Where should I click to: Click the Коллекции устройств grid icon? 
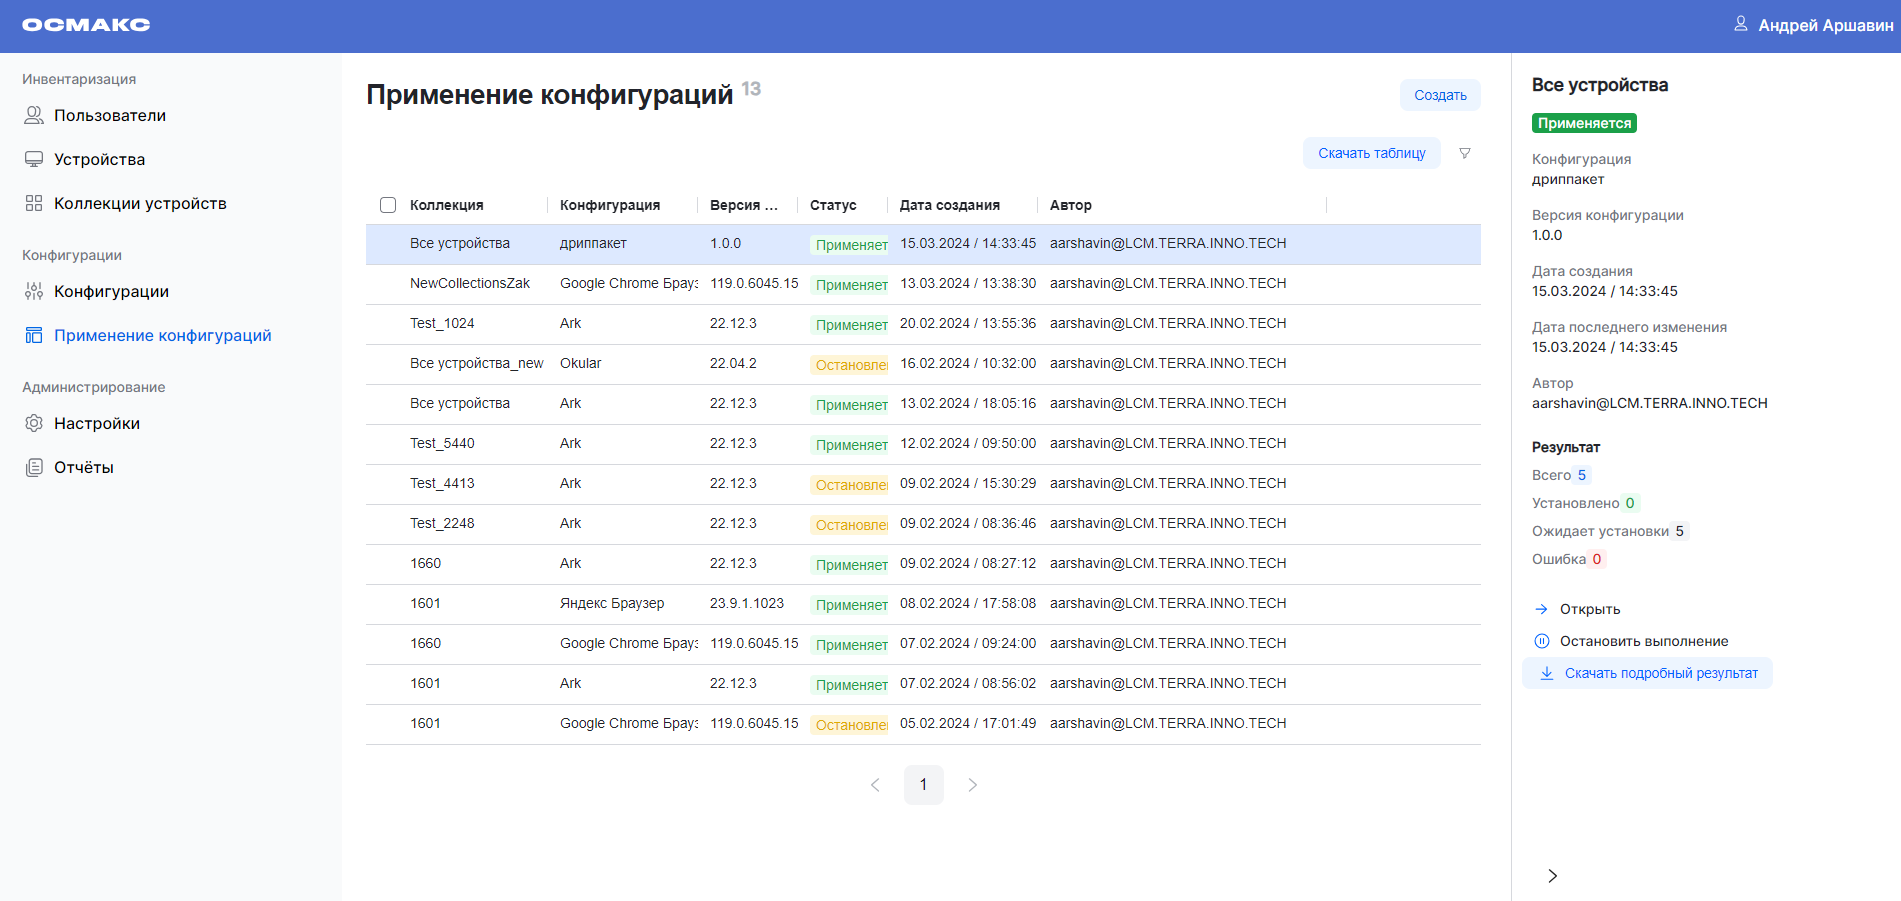coord(34,204)
